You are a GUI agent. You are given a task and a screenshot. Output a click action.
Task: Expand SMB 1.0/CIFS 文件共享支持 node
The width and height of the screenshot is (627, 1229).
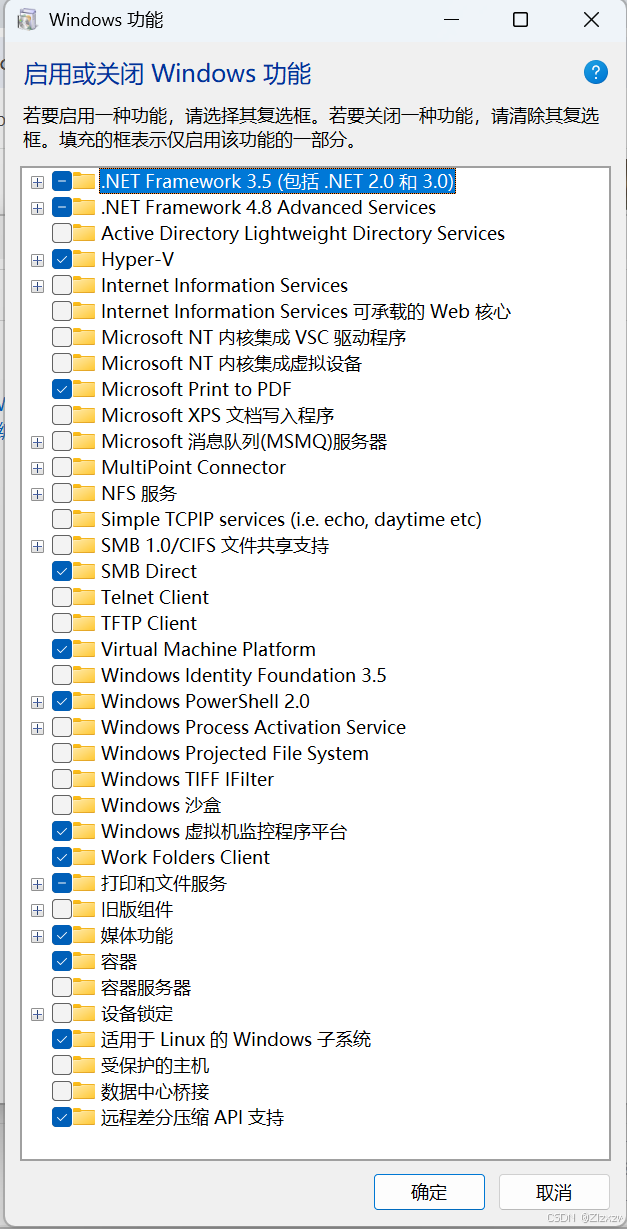37,546
